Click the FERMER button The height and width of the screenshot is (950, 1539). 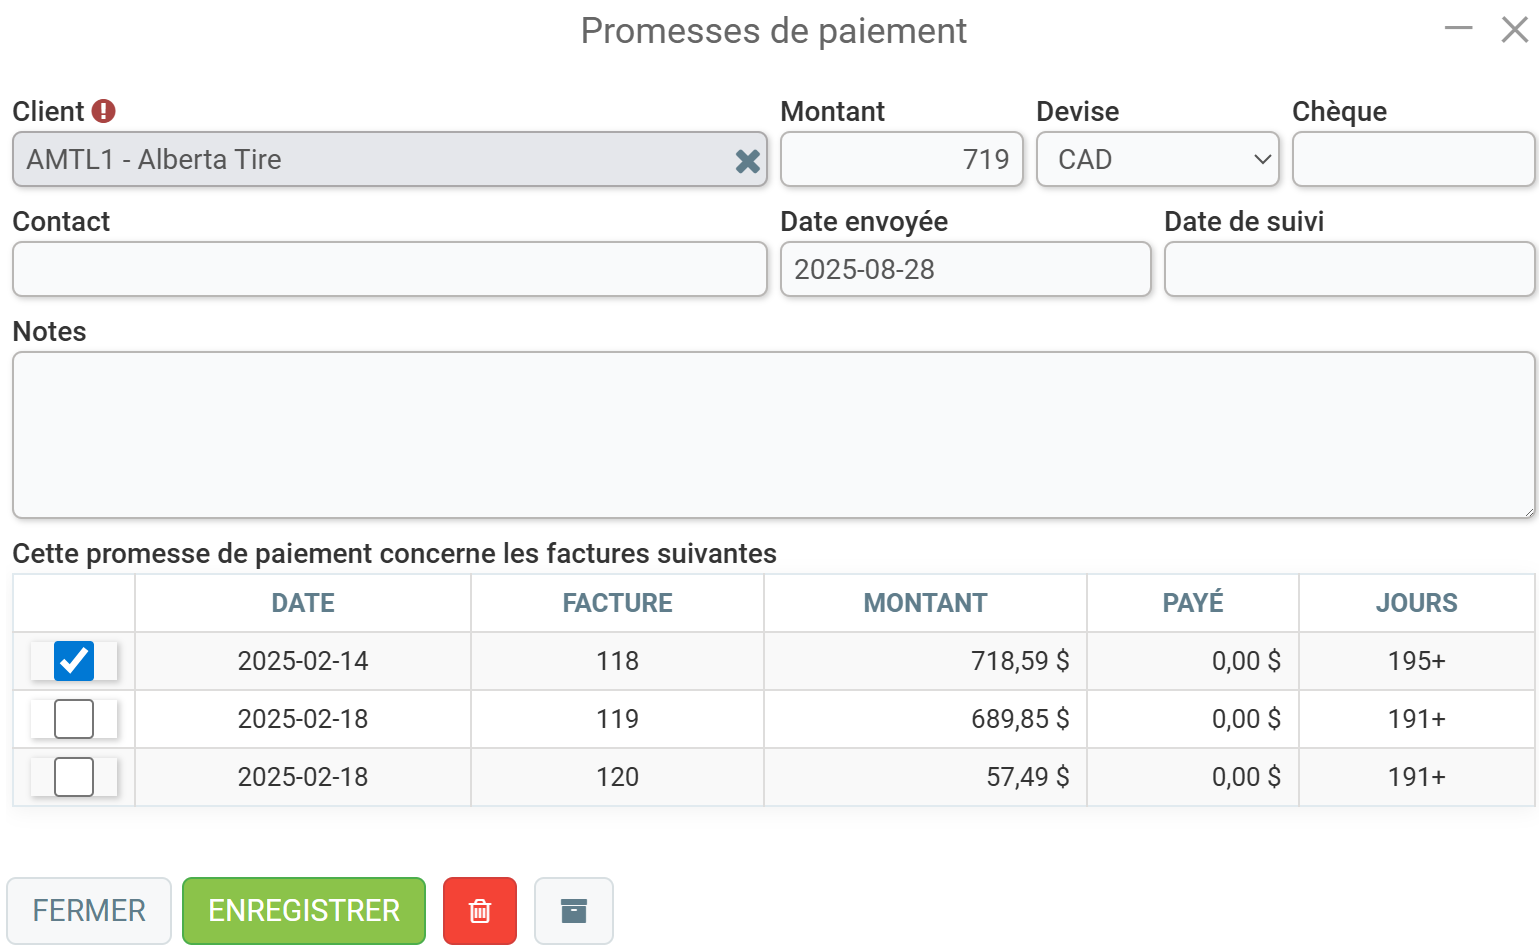point(89,911)
